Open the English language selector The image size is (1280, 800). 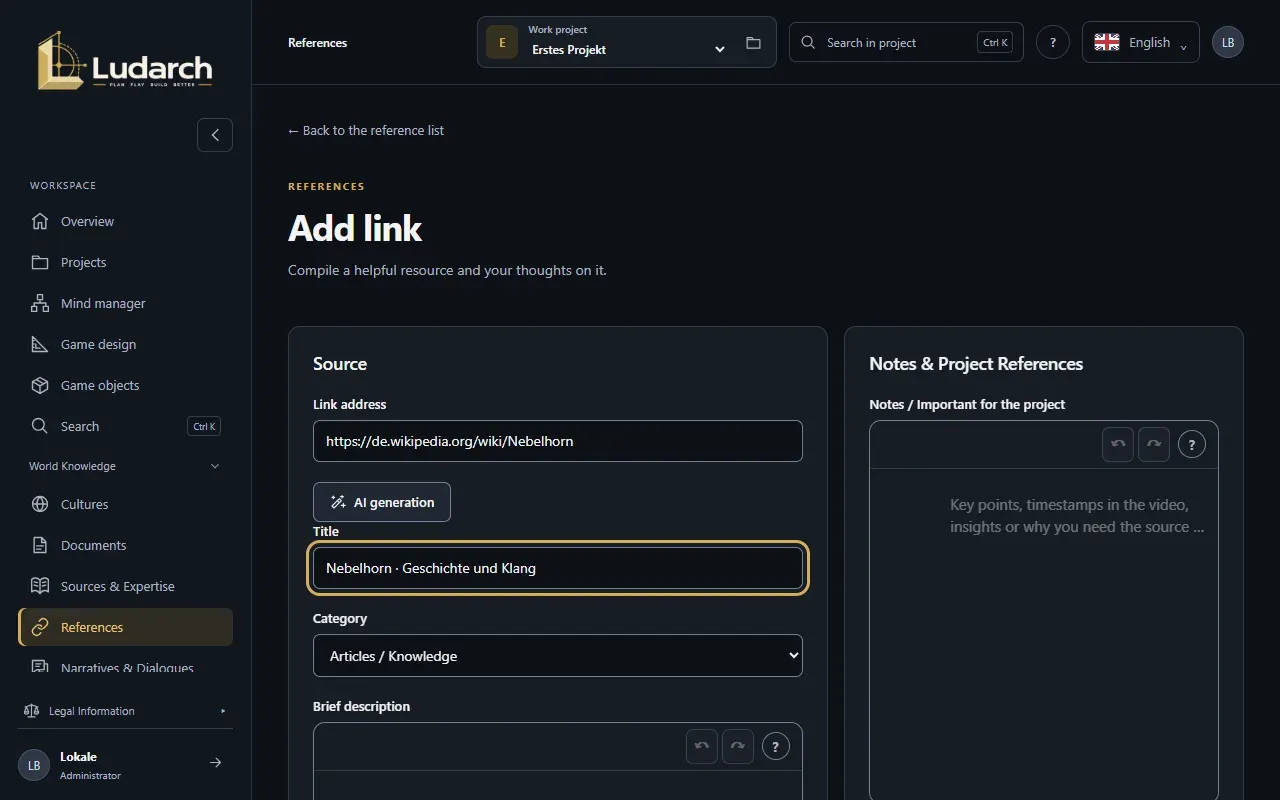pyautogui.click(x=1141, y=42)
